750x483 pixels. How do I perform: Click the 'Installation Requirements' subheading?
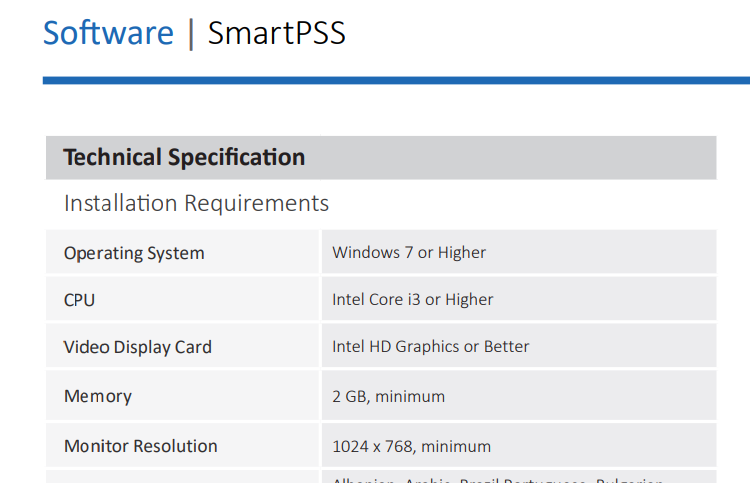click(196, 203)
